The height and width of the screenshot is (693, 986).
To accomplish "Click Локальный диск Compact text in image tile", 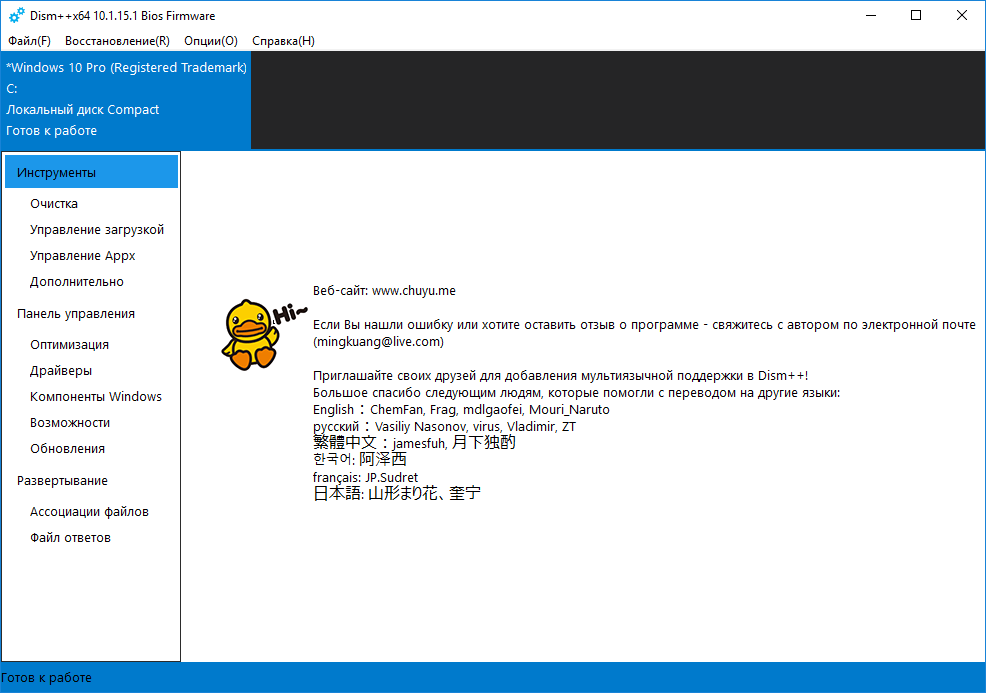I will tap(82, 109).
